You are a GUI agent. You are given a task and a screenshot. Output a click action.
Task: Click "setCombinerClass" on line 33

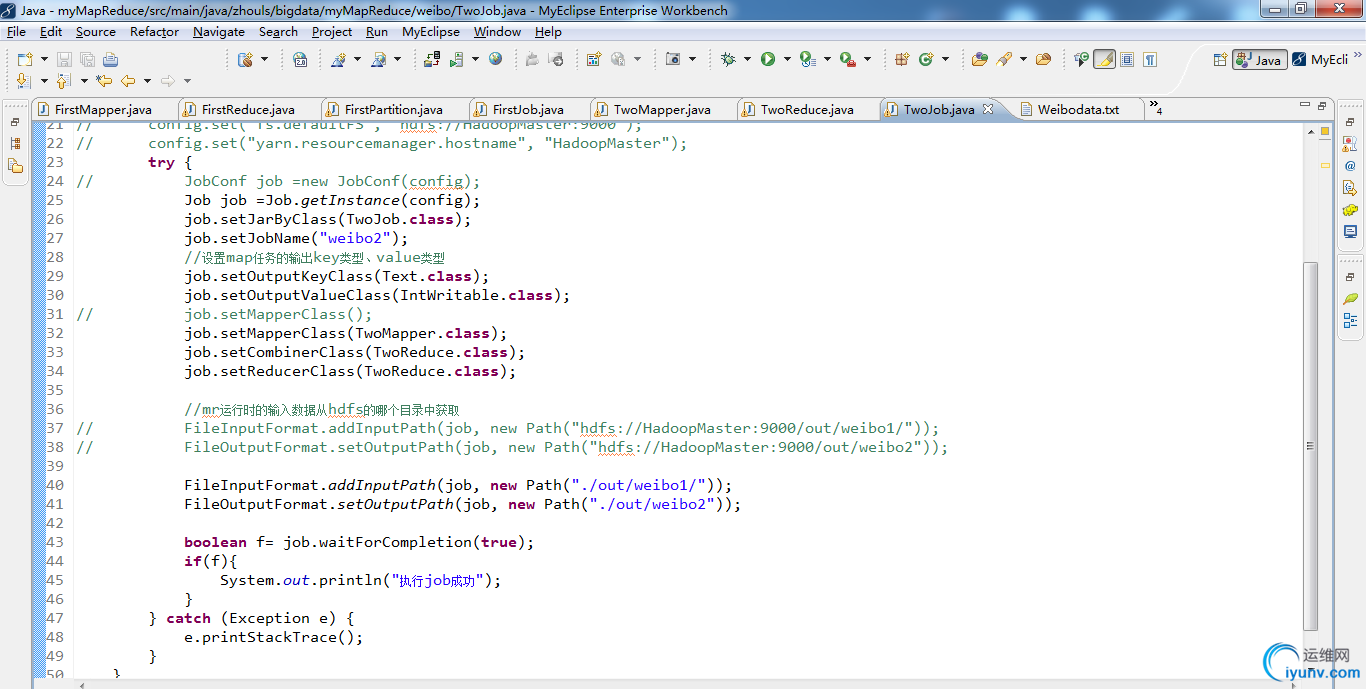pyautogui.click(x=292, y=352)
